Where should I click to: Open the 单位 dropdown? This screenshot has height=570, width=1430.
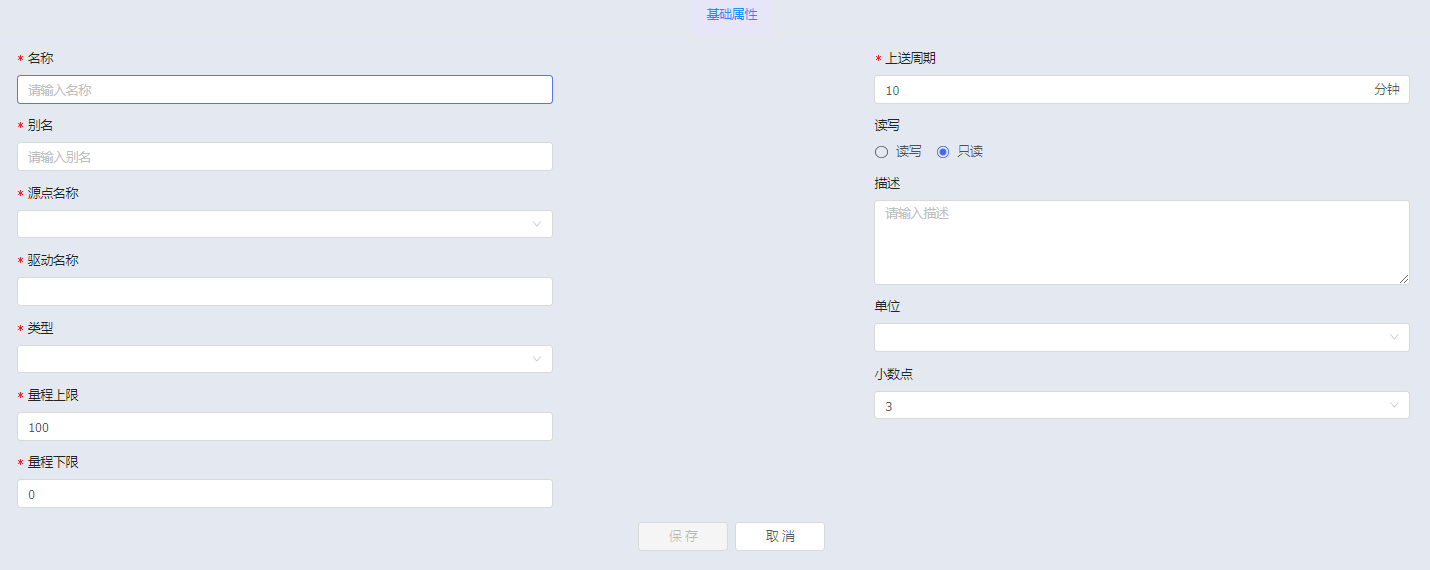1141,338
